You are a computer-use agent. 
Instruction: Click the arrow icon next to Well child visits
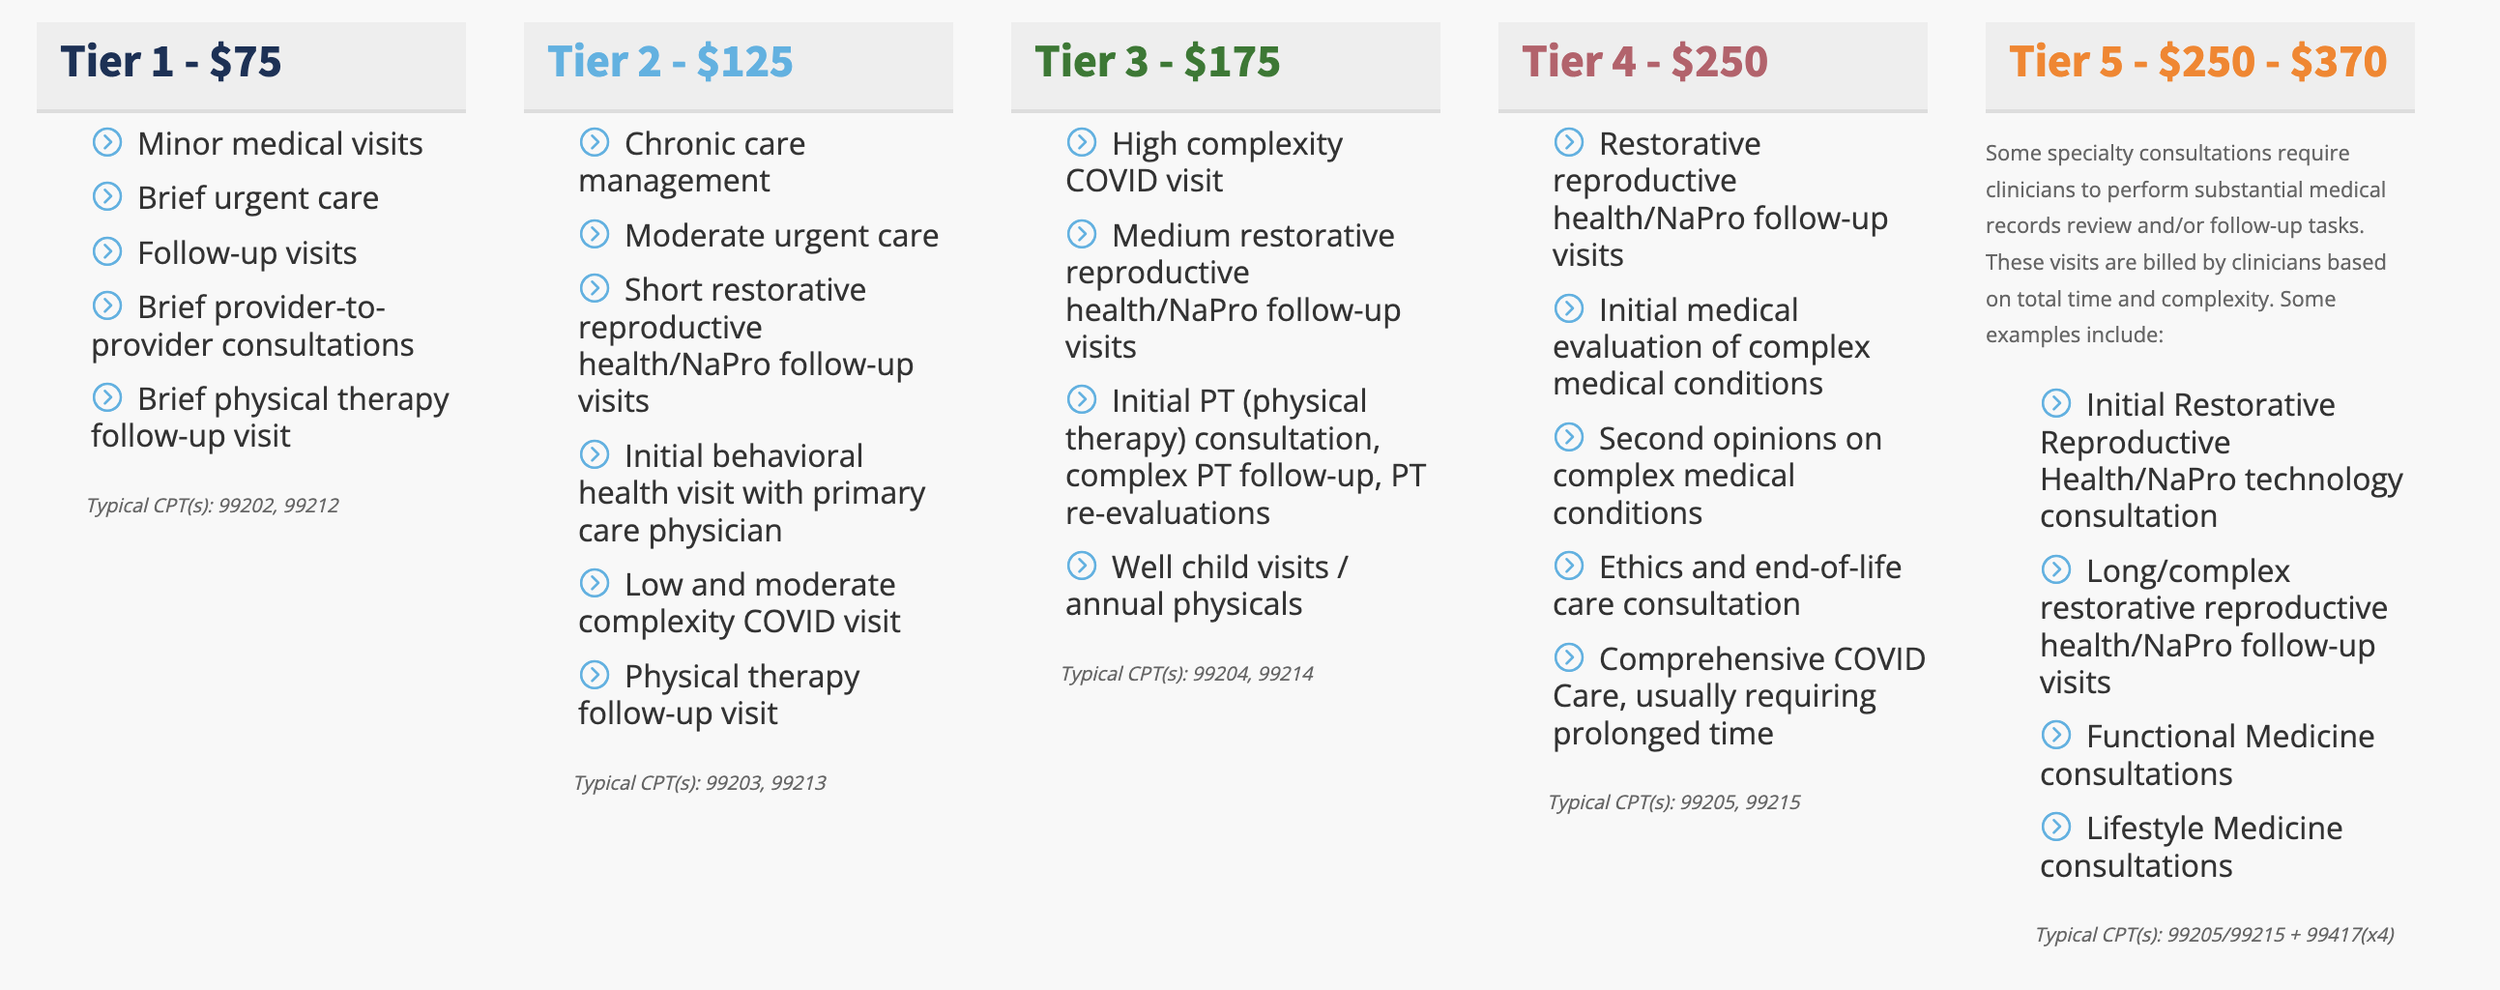[1081, 565]
